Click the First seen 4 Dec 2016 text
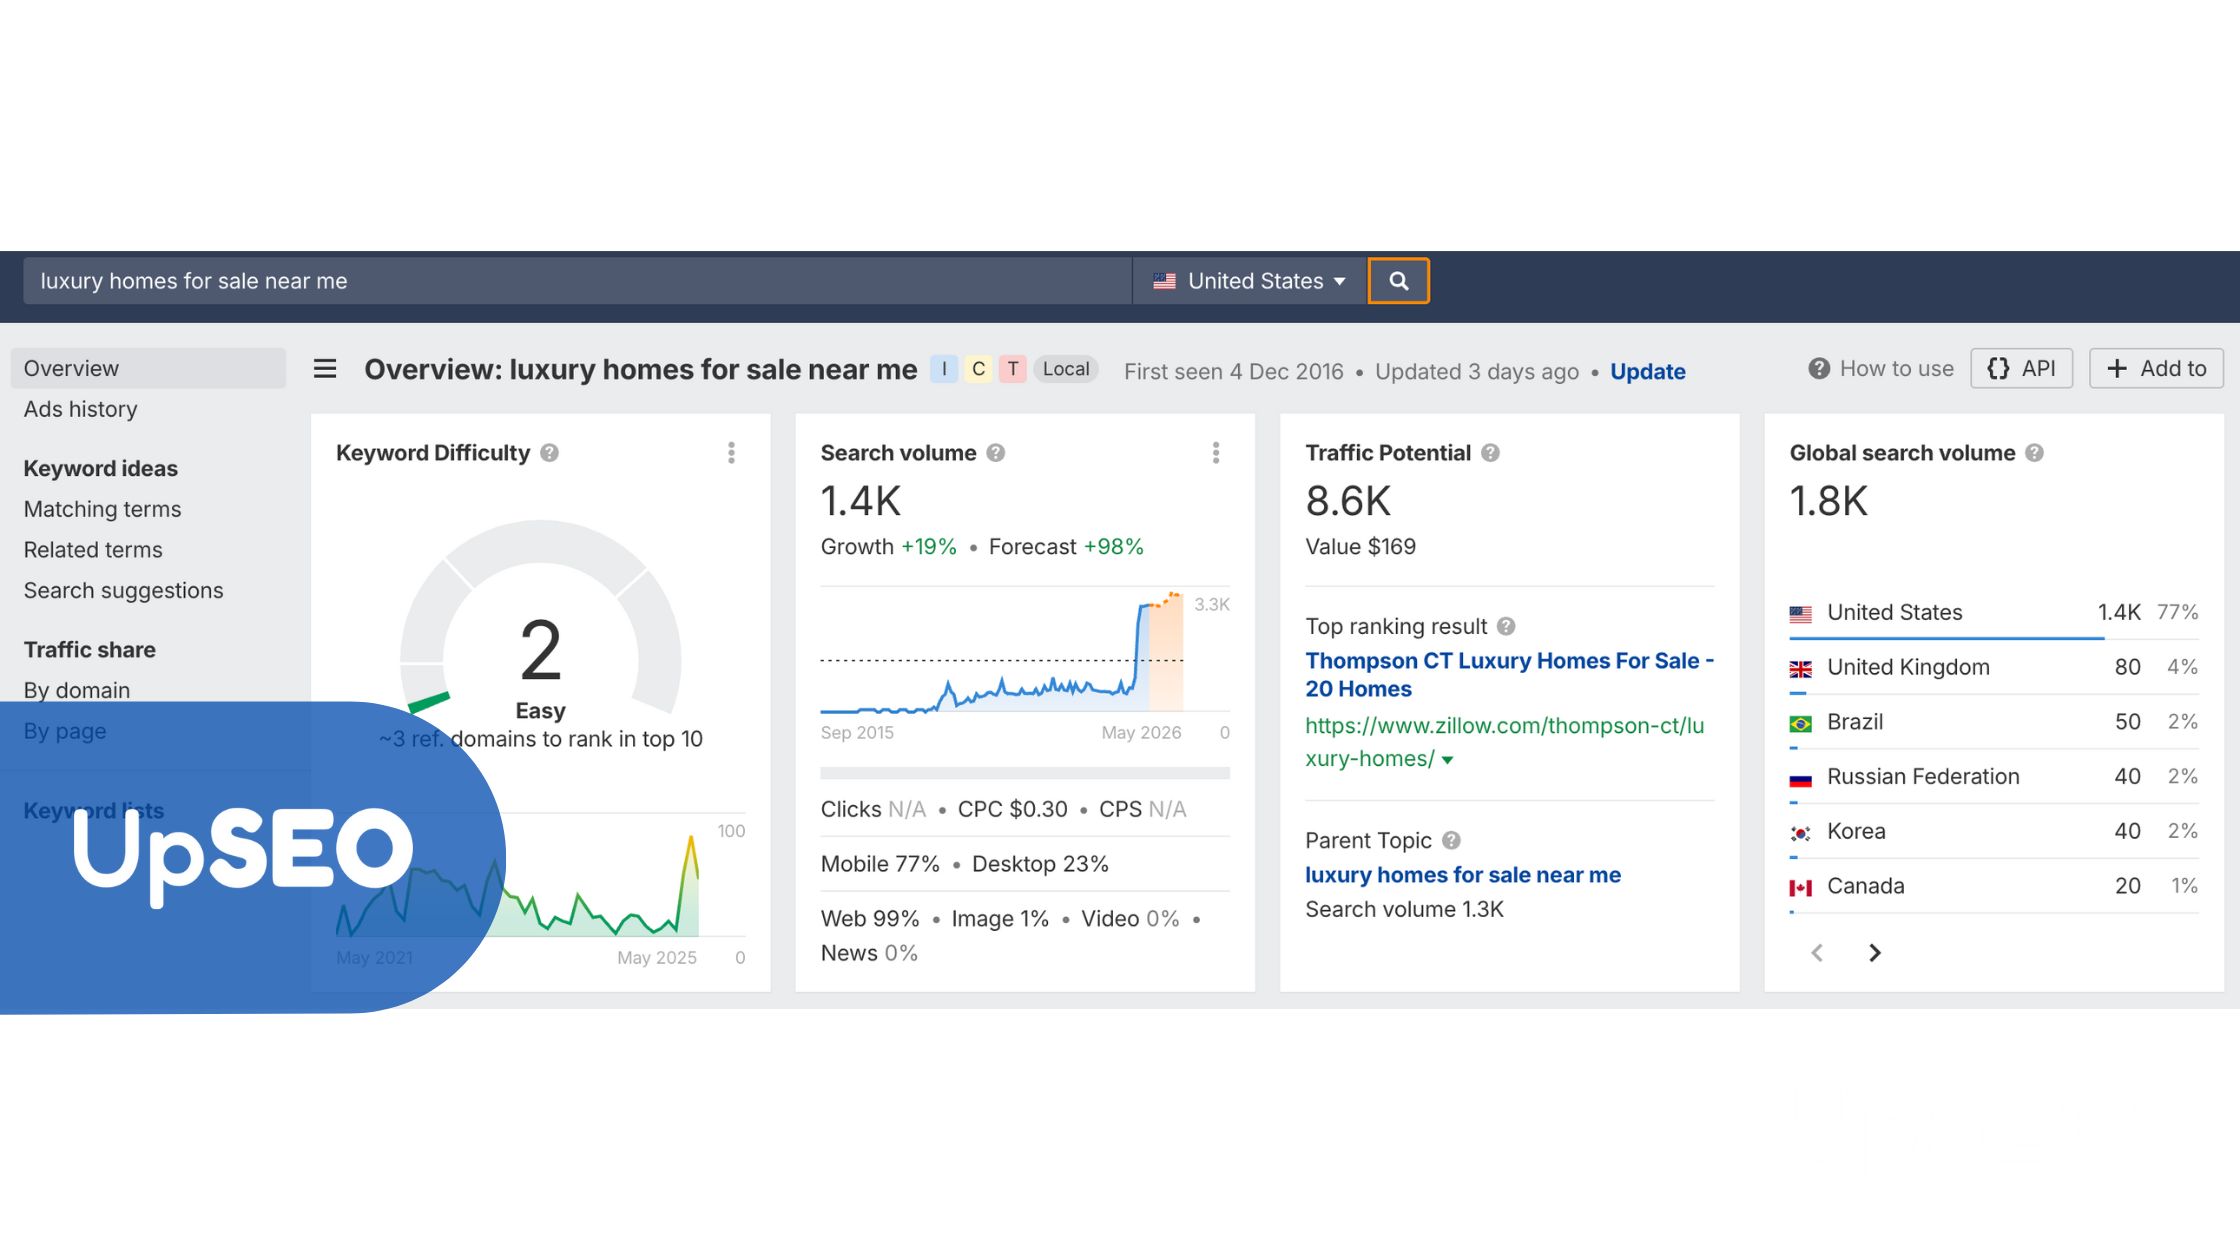The width and height of the screenshot is (2240, 1260). (x=1233, y=372)
